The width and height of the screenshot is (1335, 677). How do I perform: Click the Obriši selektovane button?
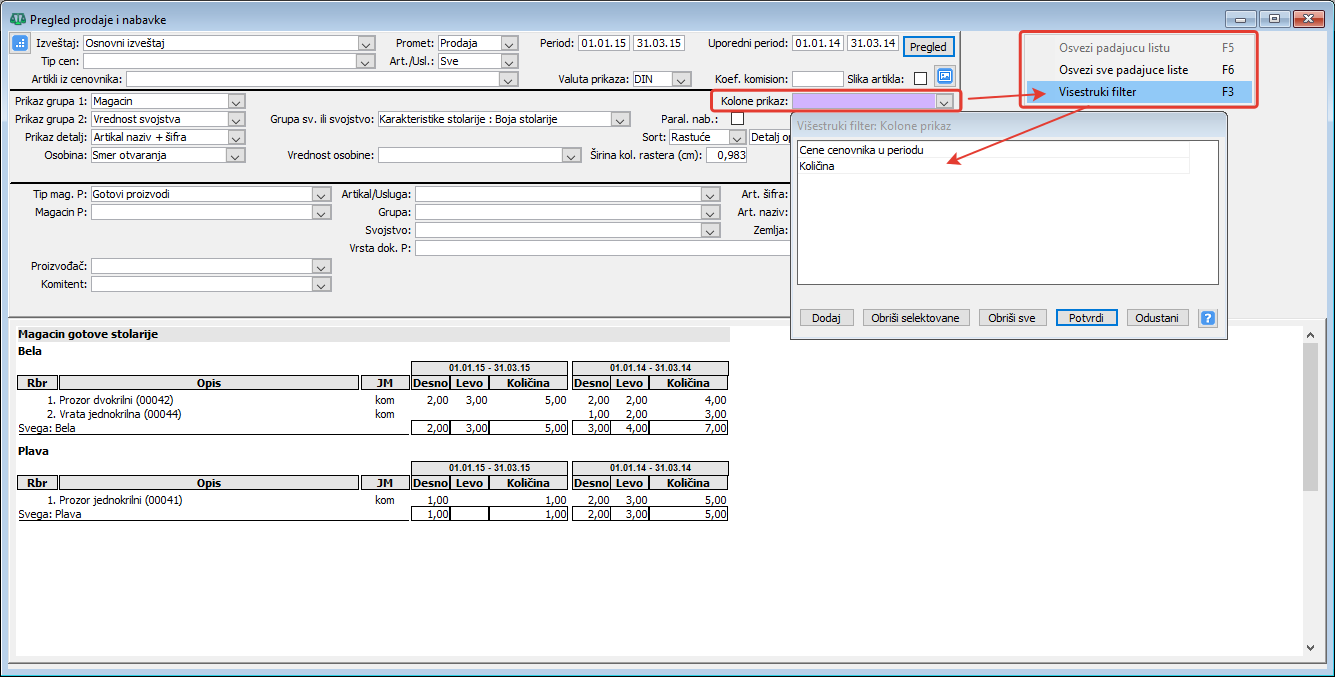pyautogui.click(x=916, y=318)
